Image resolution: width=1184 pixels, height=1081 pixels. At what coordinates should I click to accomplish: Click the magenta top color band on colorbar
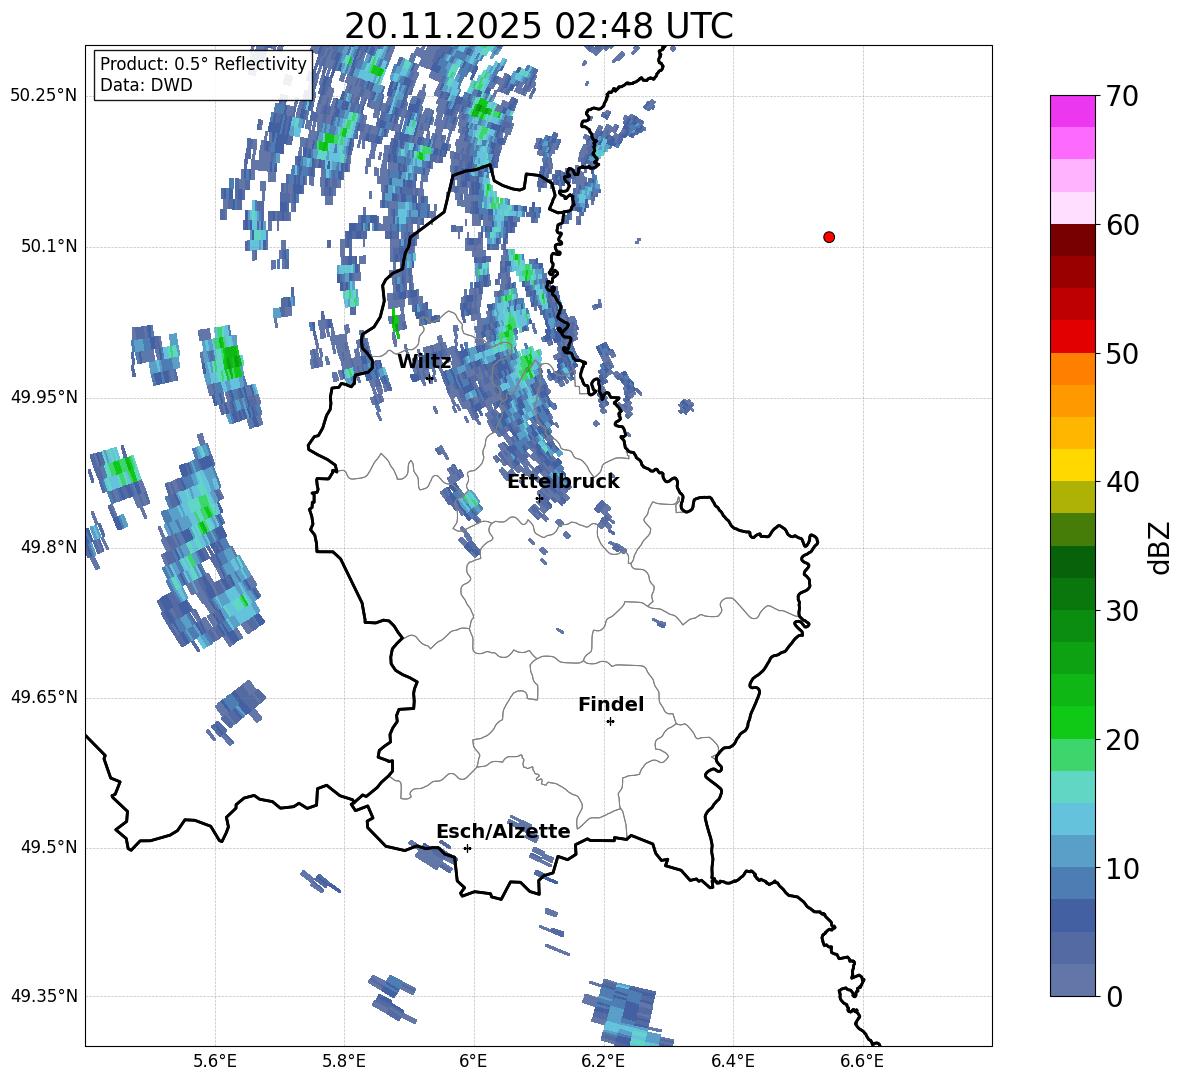[x=1073, y=111]
